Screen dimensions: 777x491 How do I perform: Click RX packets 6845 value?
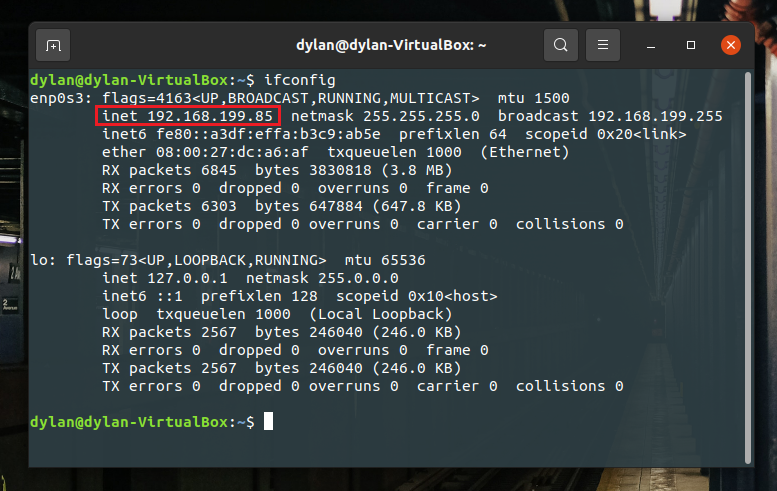tap(219, 170)
